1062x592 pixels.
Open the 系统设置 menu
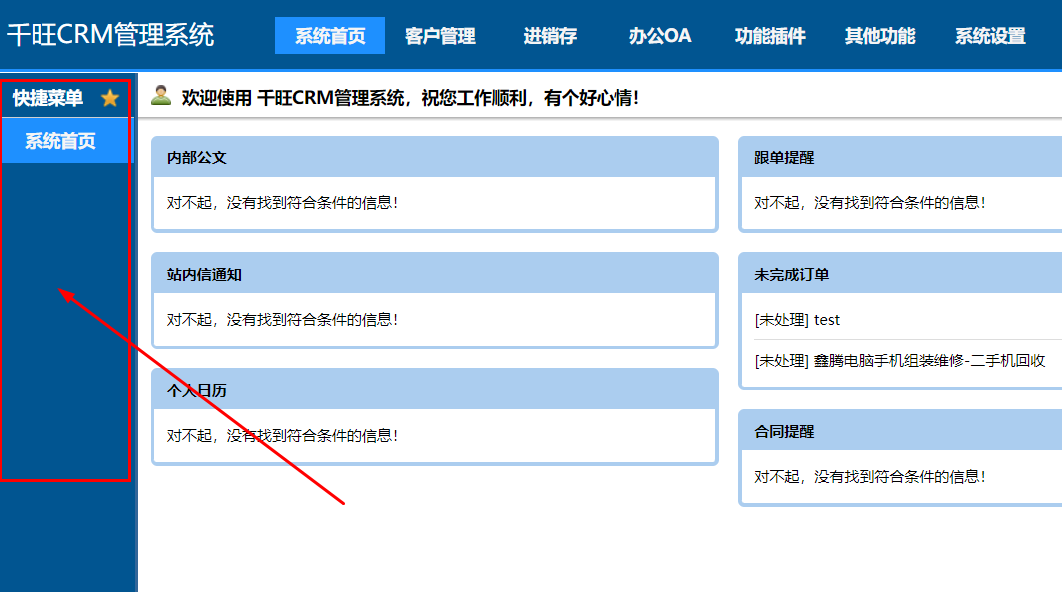[x=990, y=36]
